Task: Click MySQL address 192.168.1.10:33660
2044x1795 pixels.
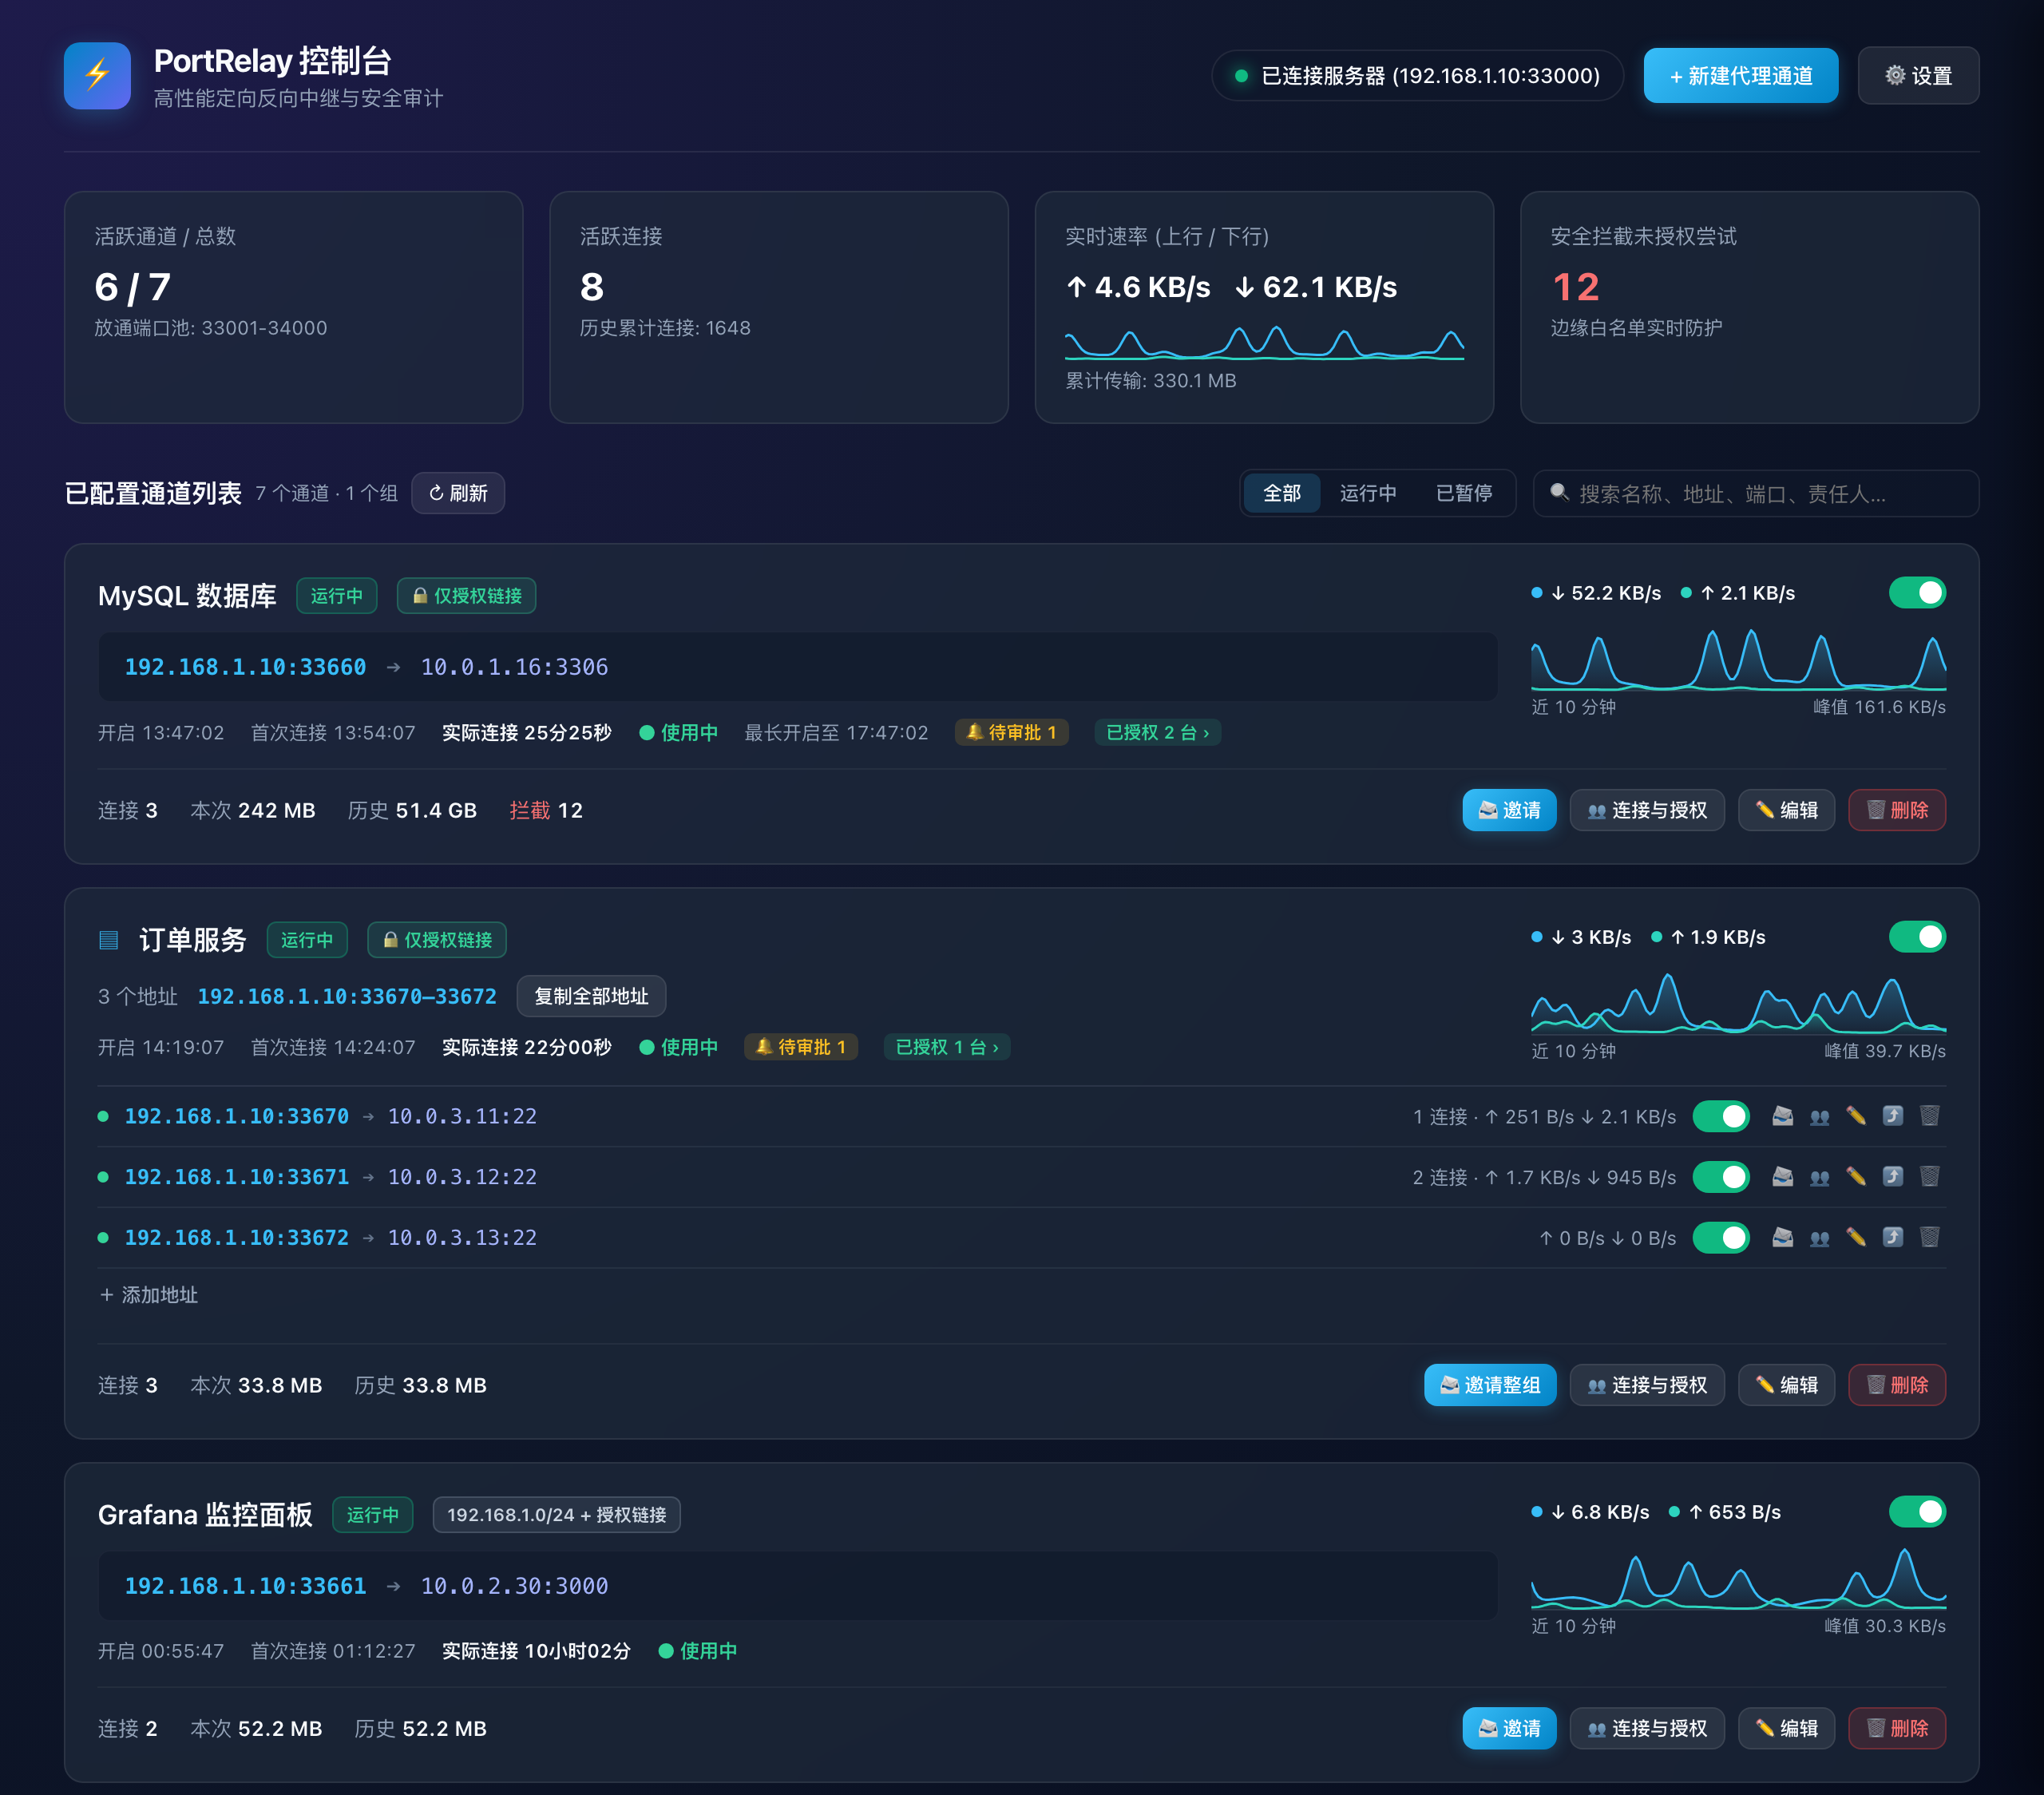Action: pyautogui.click(x=245, y=667)
